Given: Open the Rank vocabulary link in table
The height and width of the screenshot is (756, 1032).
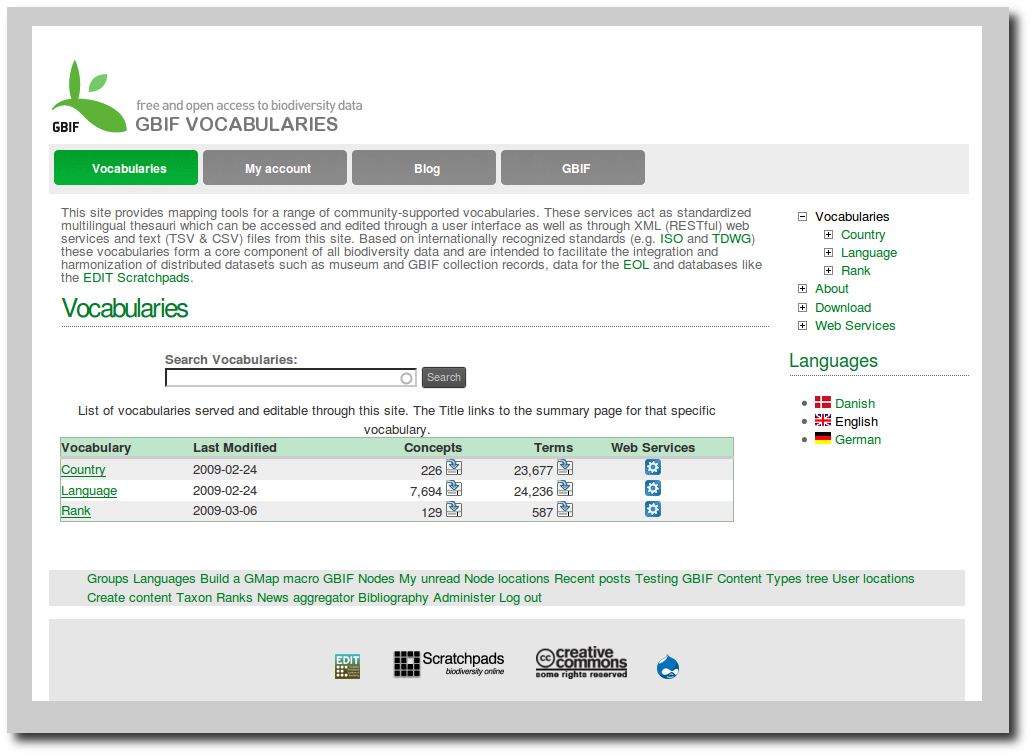Looking at the screenshot, I should (x=76, y=511).
